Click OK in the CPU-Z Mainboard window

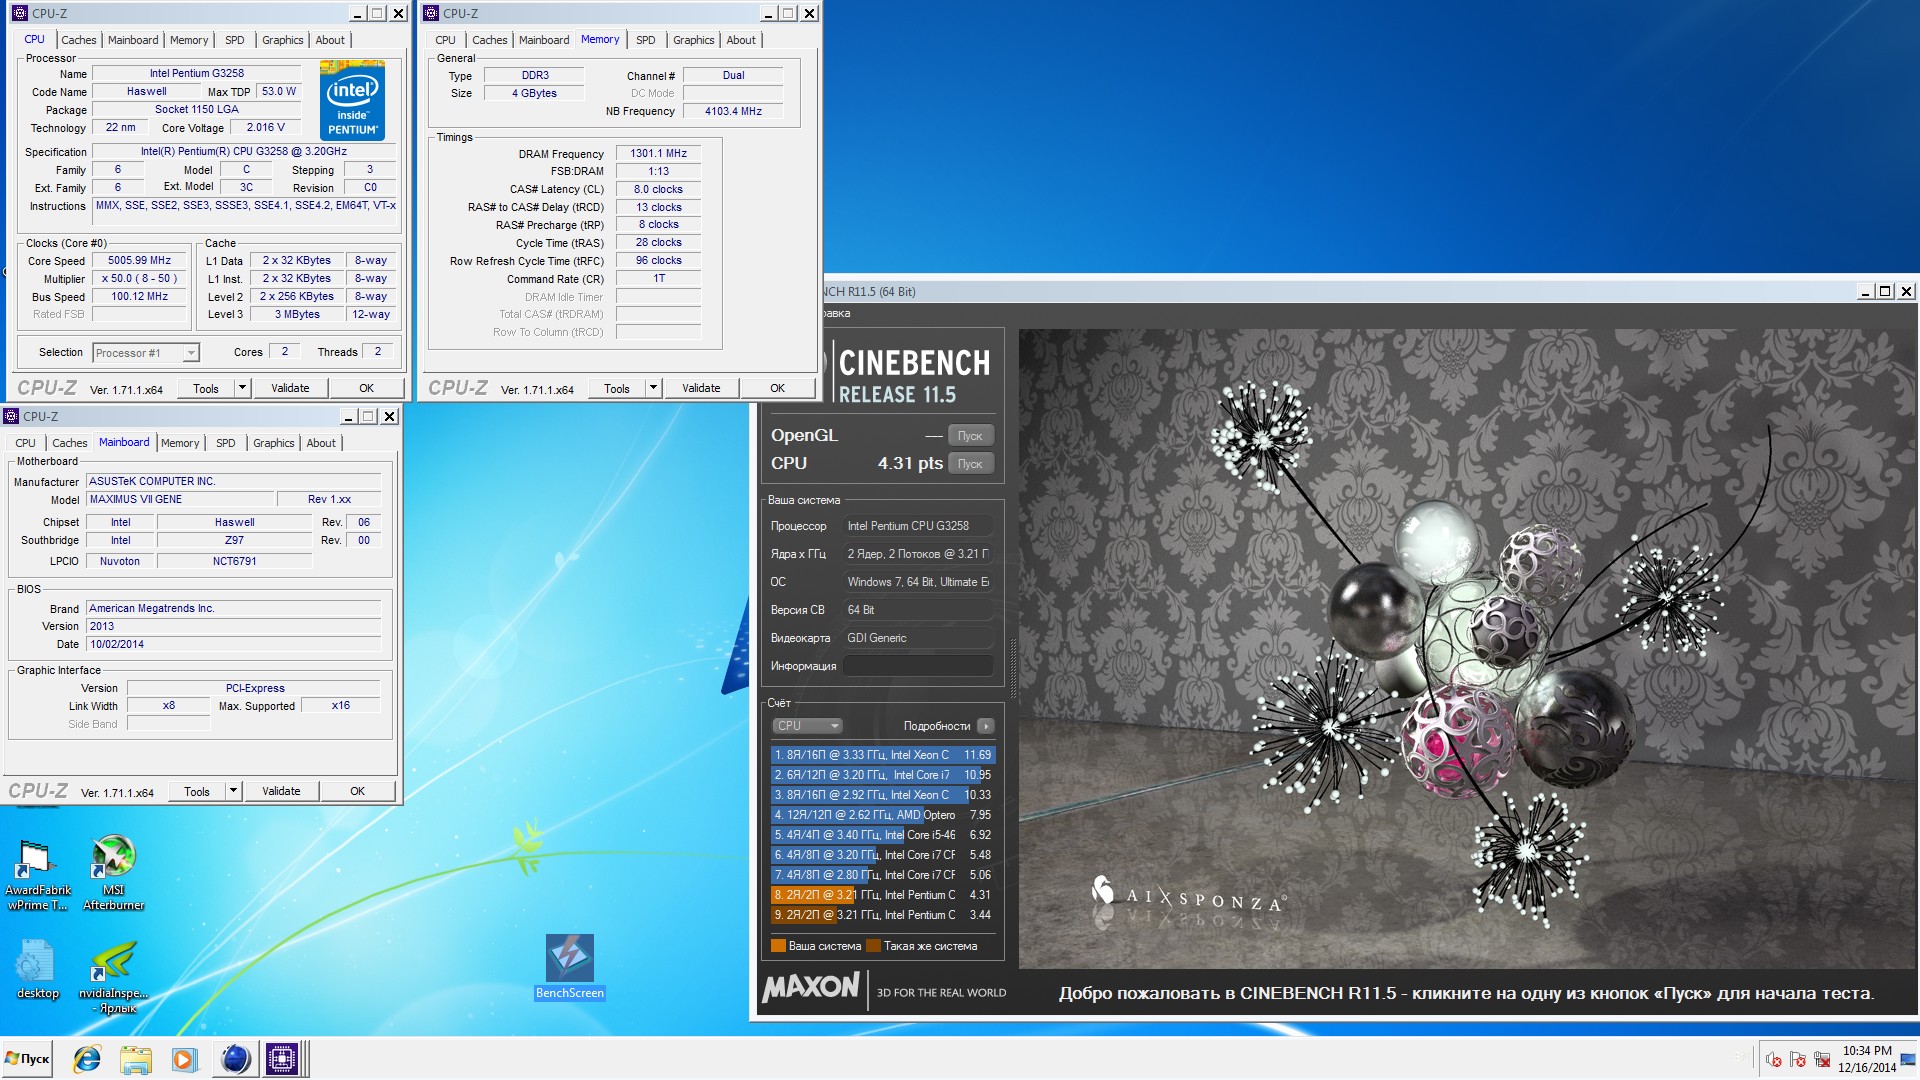[357, 791]
